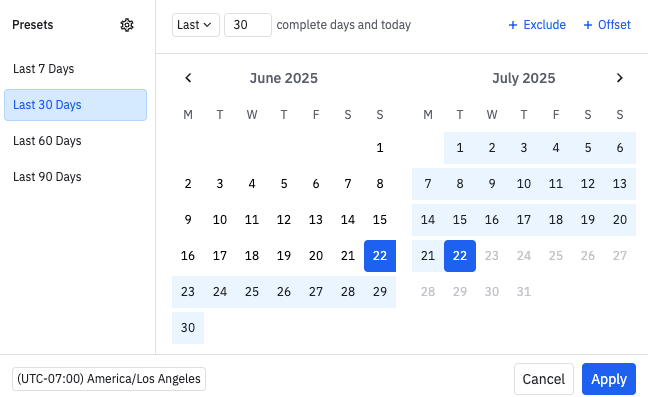Apply the selected date range
The width and height of the screenshot is (648, 397).
point(609,379)
